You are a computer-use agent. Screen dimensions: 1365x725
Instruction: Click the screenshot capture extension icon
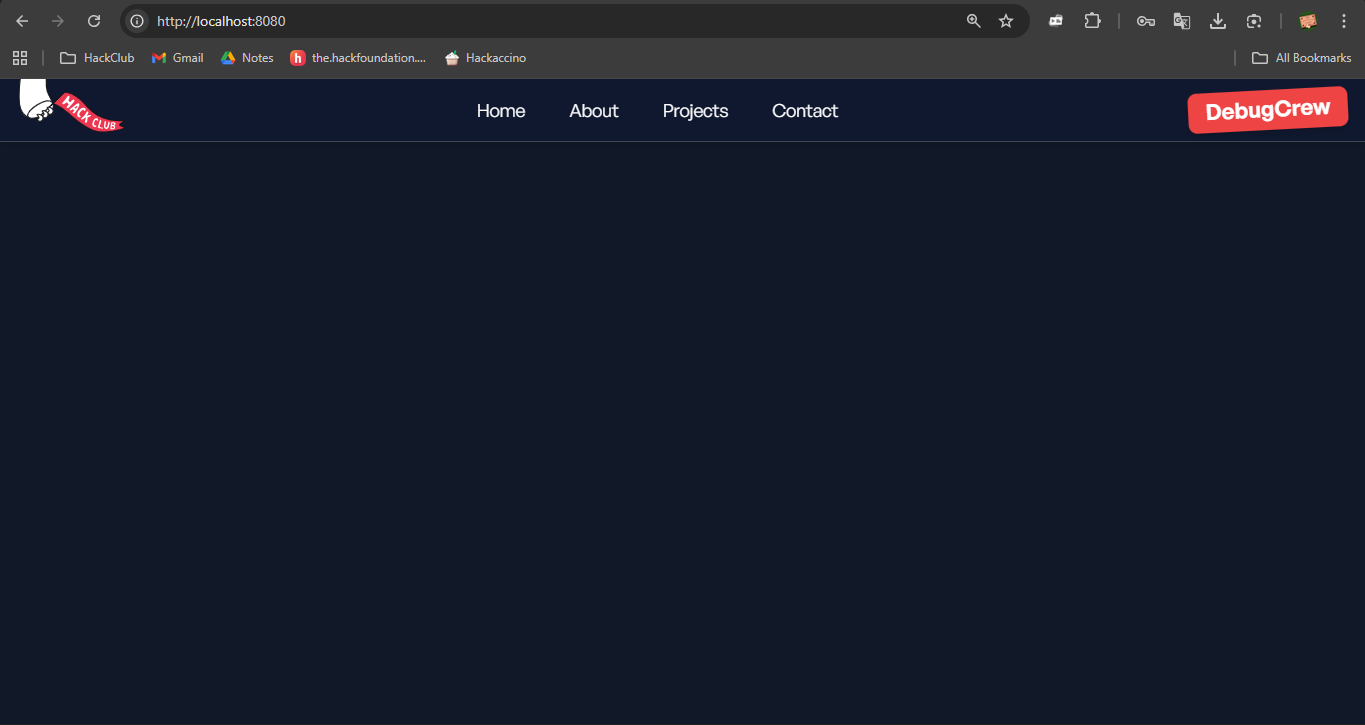(1254, 21)
